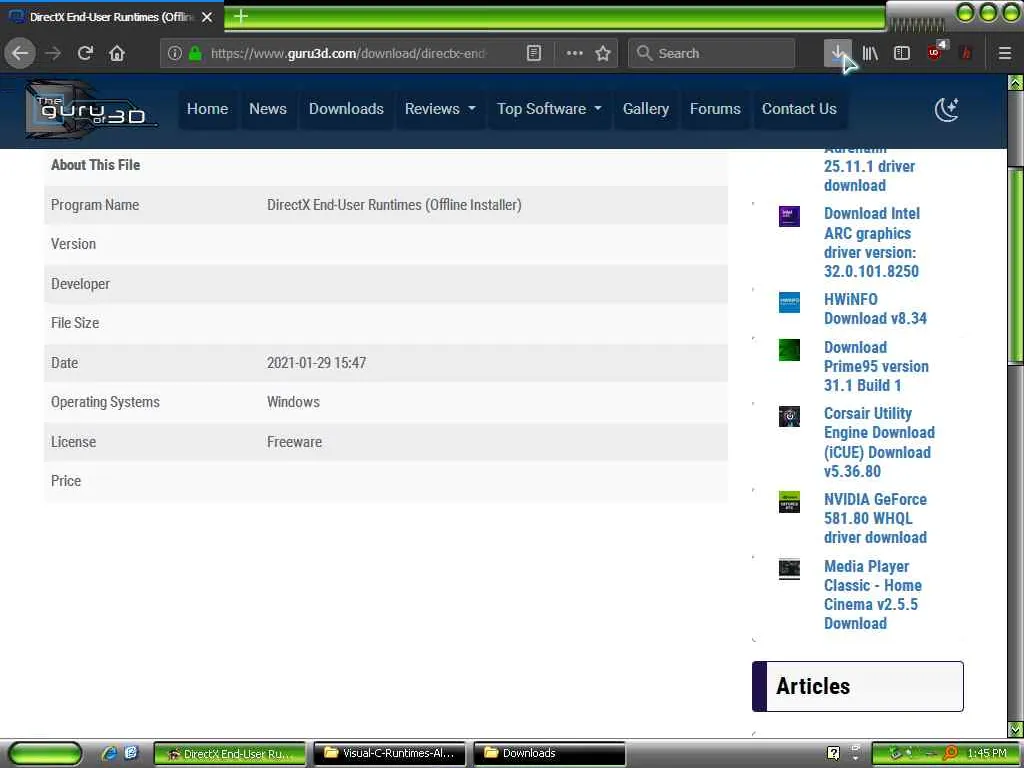Screen dimensions: 1024x768
Task: Bookmark this page with the star icon
Action: 603,54
